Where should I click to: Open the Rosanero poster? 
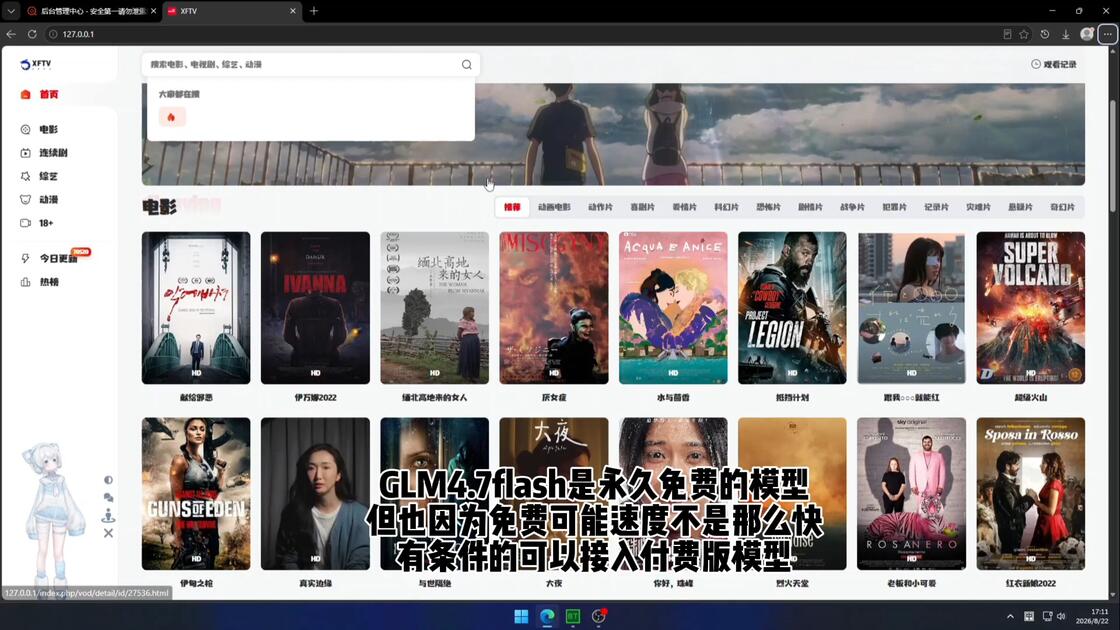[x=911, y=494]
